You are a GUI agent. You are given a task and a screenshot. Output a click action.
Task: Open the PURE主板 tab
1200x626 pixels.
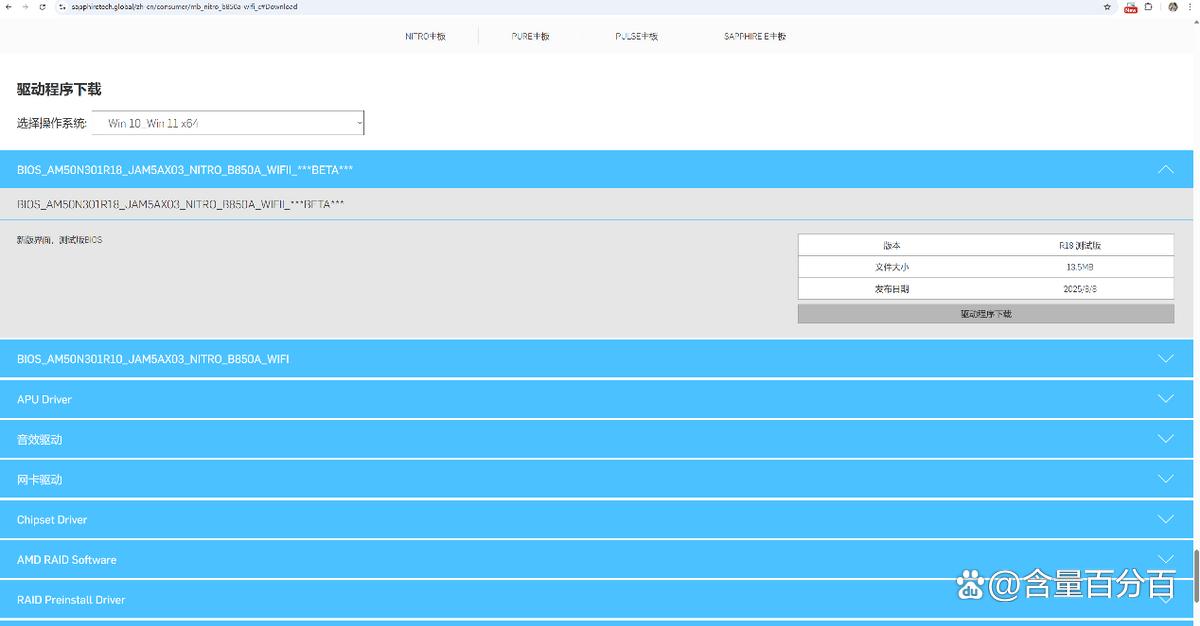point(530,36)
